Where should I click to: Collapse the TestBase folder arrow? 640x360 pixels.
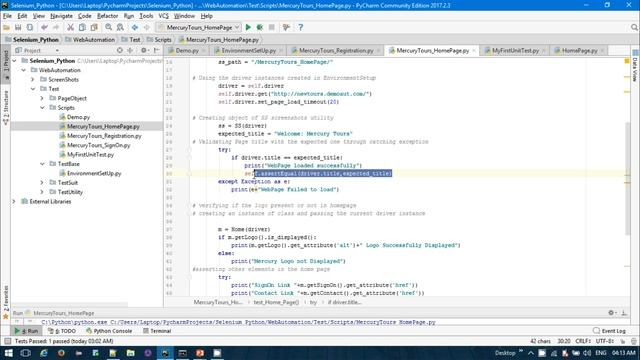pos(42,164)
